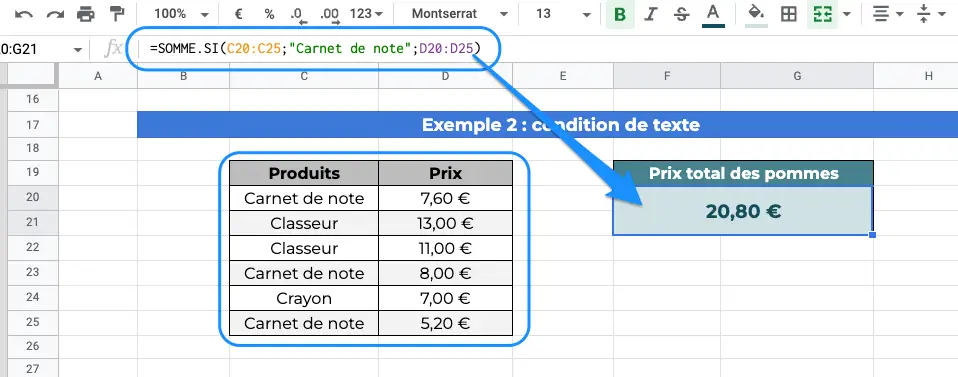Click the undo arrow icon
Viewport: 958px width, 377px height.
click(24, 14)
